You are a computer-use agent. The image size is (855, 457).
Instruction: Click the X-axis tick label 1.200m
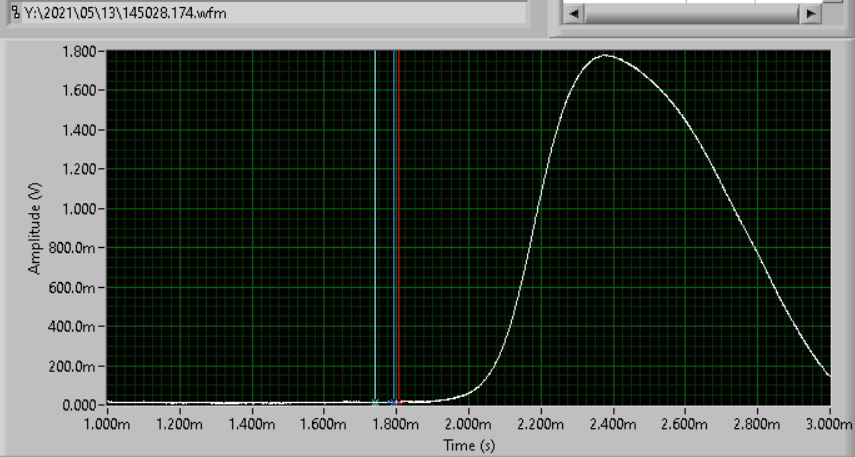point(179,424)
